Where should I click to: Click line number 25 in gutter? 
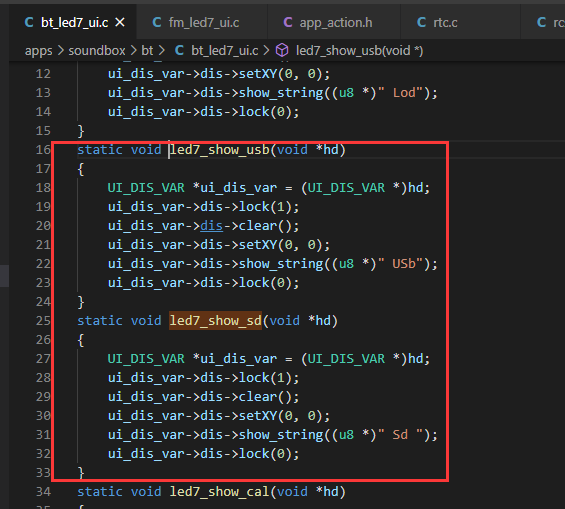[x=43, y=320]
